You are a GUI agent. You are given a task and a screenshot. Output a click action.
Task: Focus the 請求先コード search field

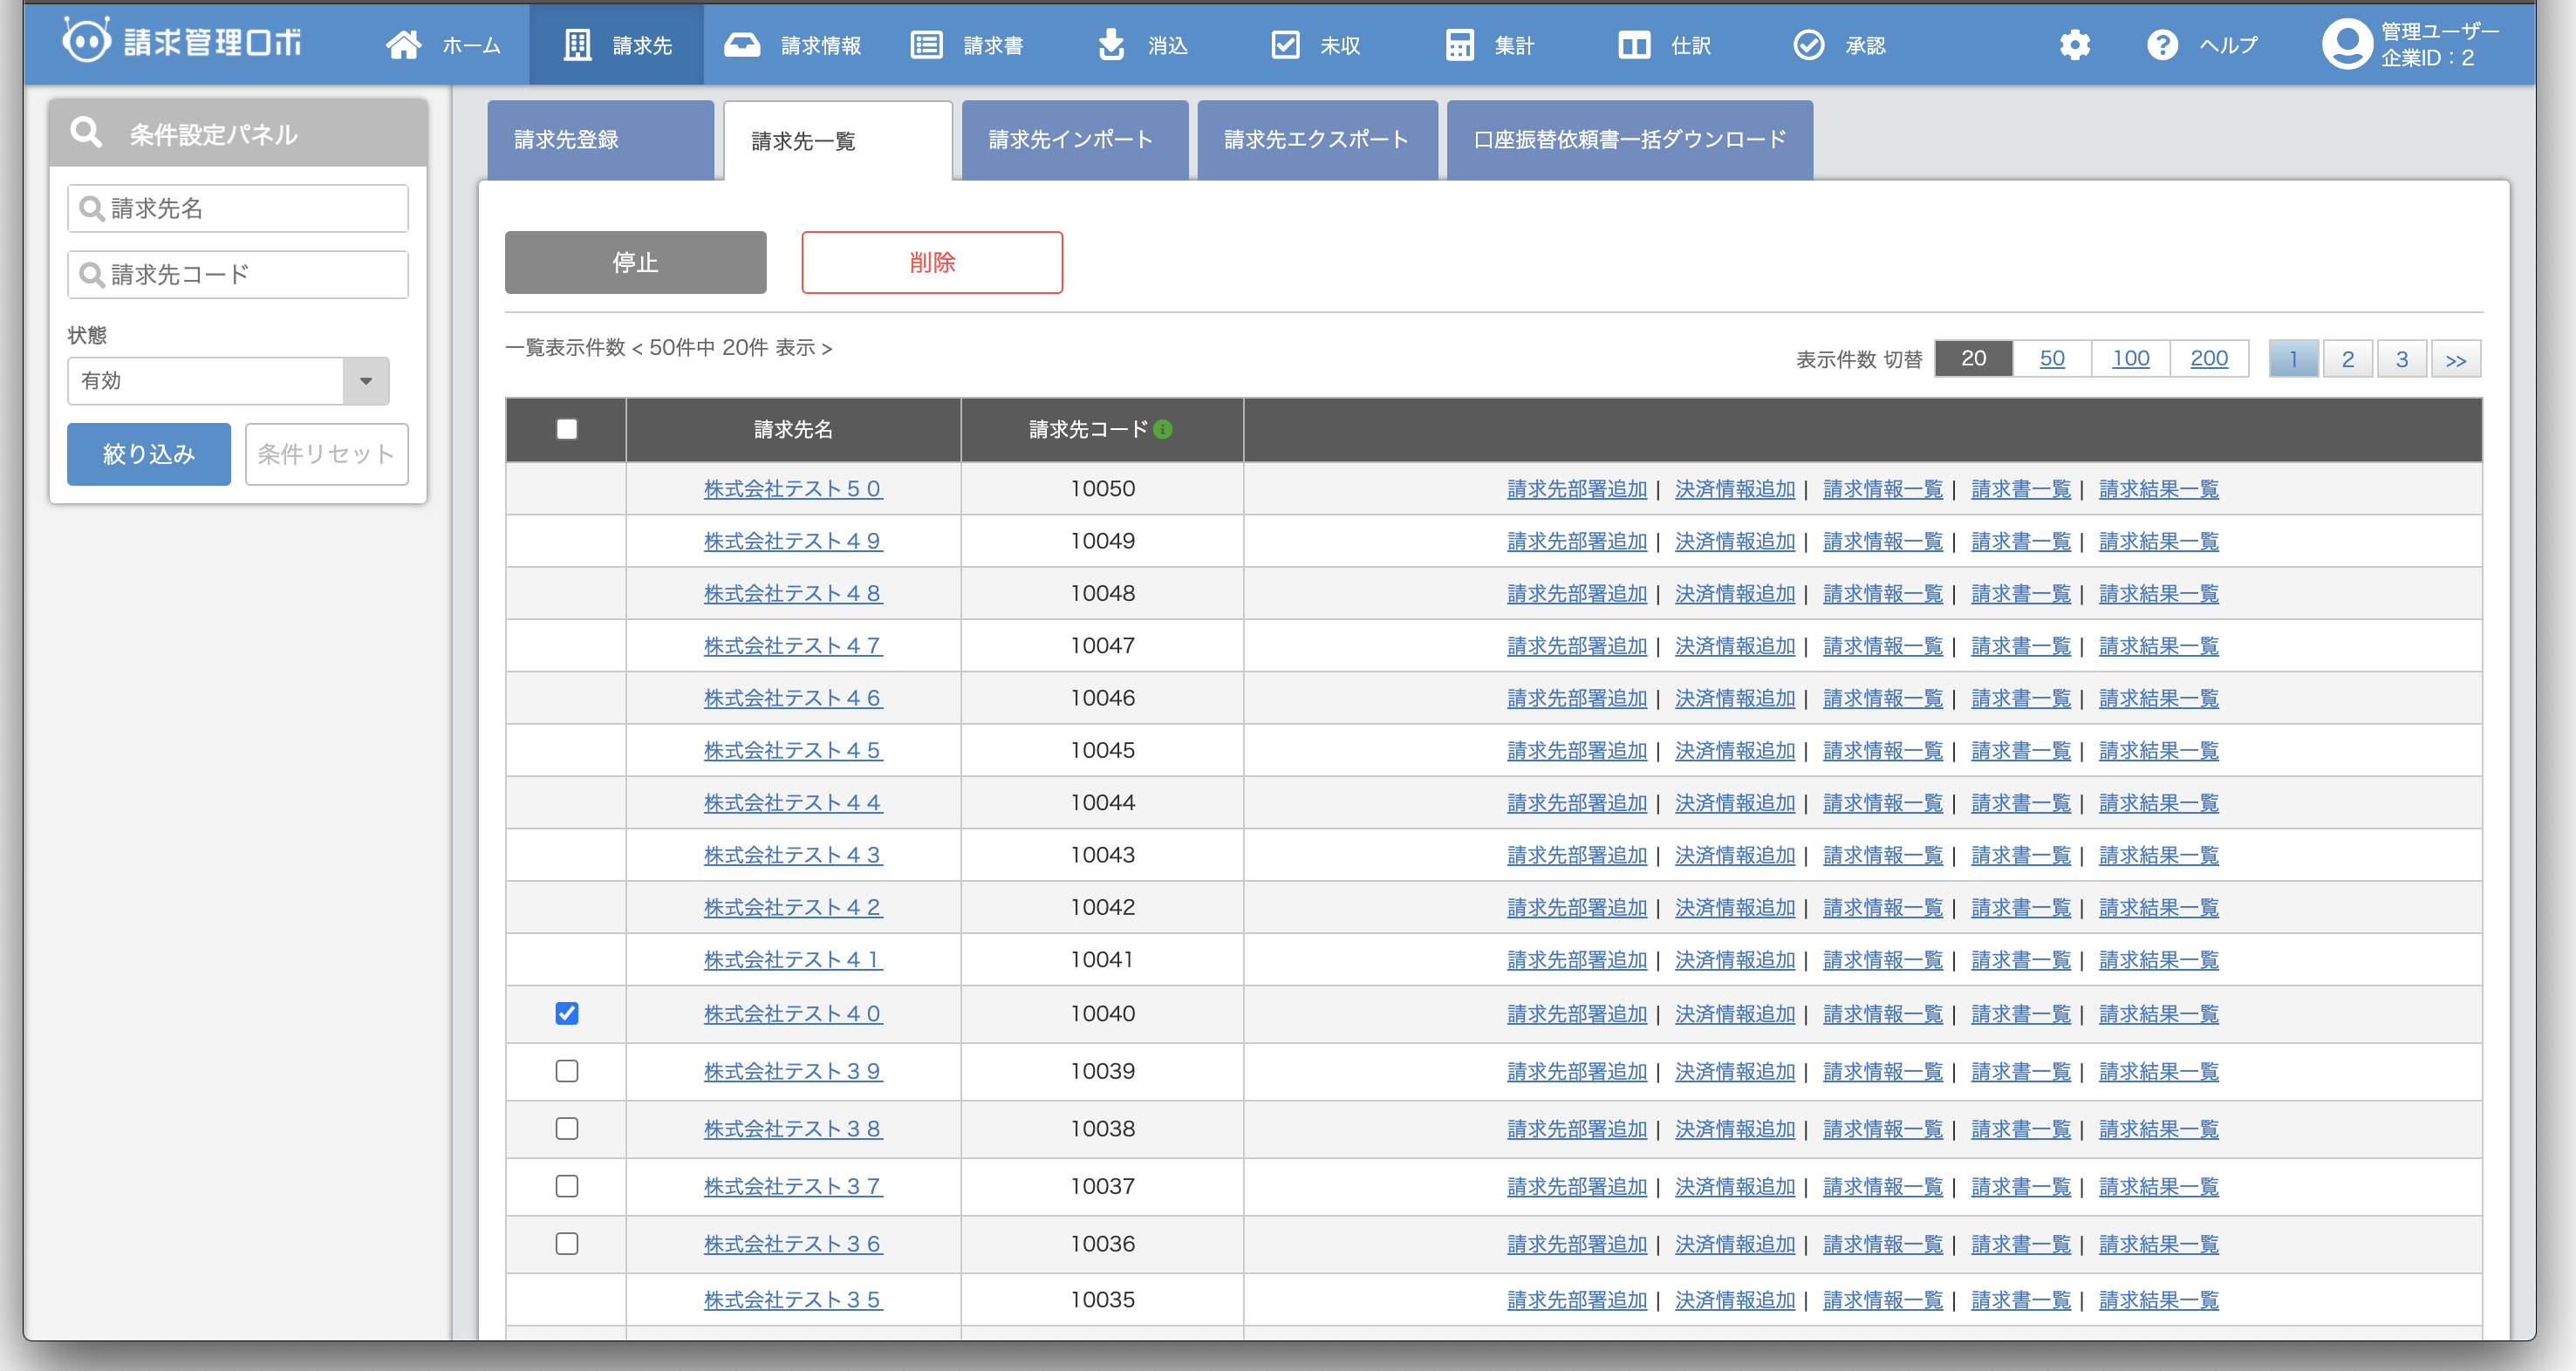[238, 274]
